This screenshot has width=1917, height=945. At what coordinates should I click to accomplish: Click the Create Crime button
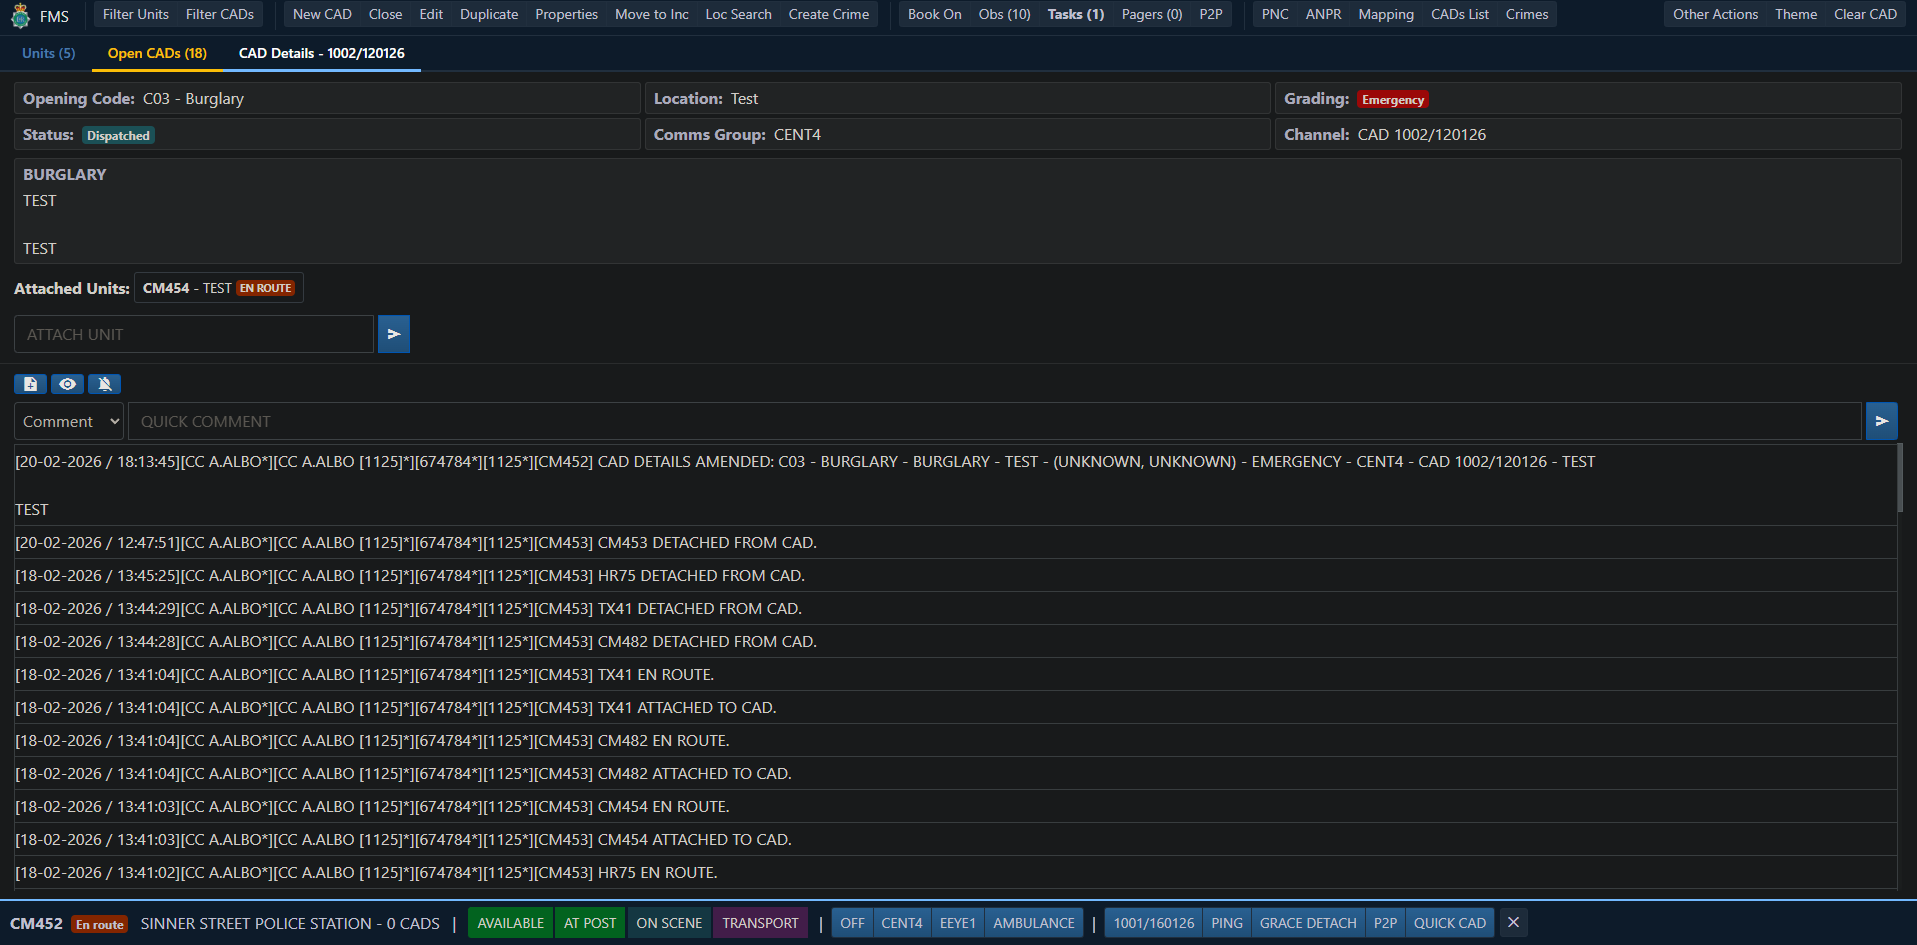click(x=828, y=14)
